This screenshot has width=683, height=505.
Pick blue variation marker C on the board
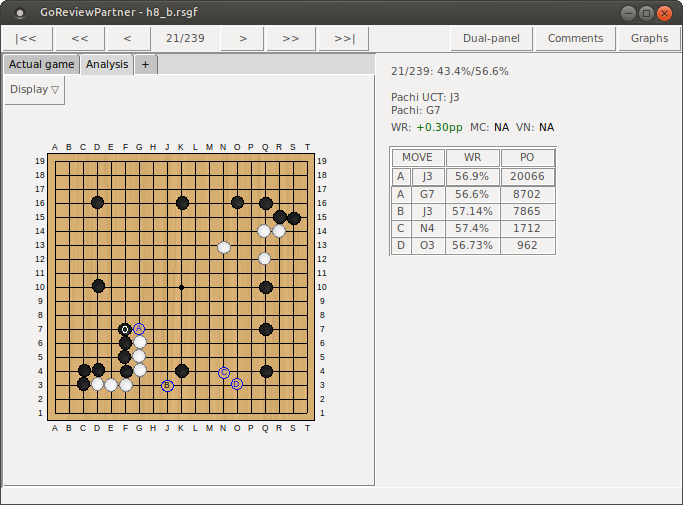pyautogui.click(x=224, y=372)
